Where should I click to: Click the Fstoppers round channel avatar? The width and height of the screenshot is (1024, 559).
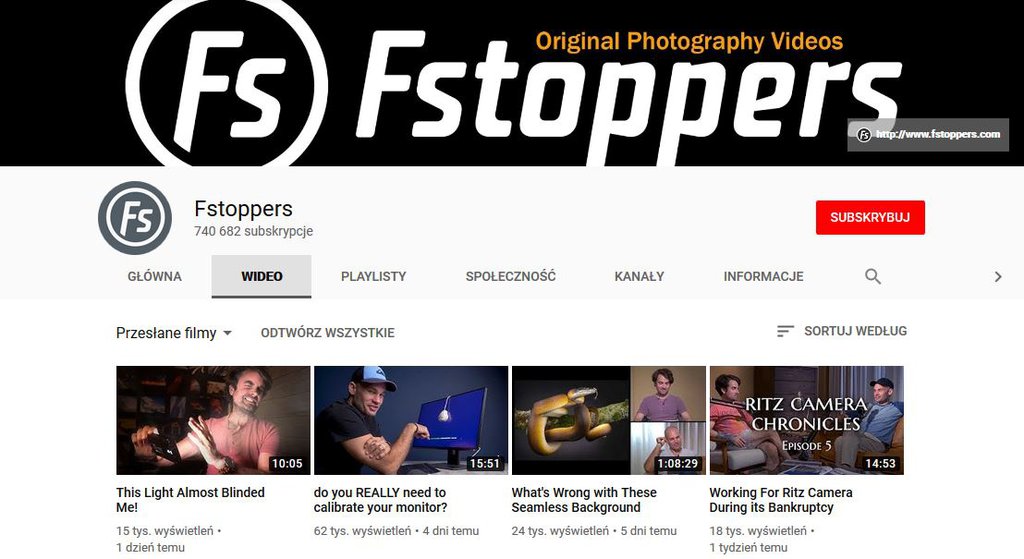[135, 217]
